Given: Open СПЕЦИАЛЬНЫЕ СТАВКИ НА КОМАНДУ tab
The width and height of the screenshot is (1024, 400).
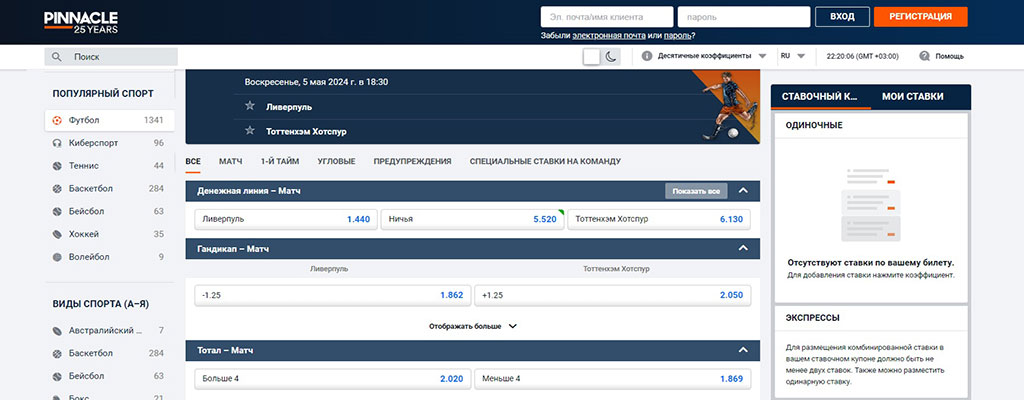Looking at the screenshot, I should [545, 161].
